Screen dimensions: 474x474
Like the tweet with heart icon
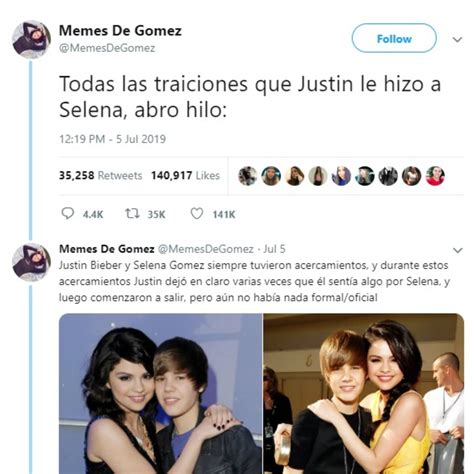197,213
